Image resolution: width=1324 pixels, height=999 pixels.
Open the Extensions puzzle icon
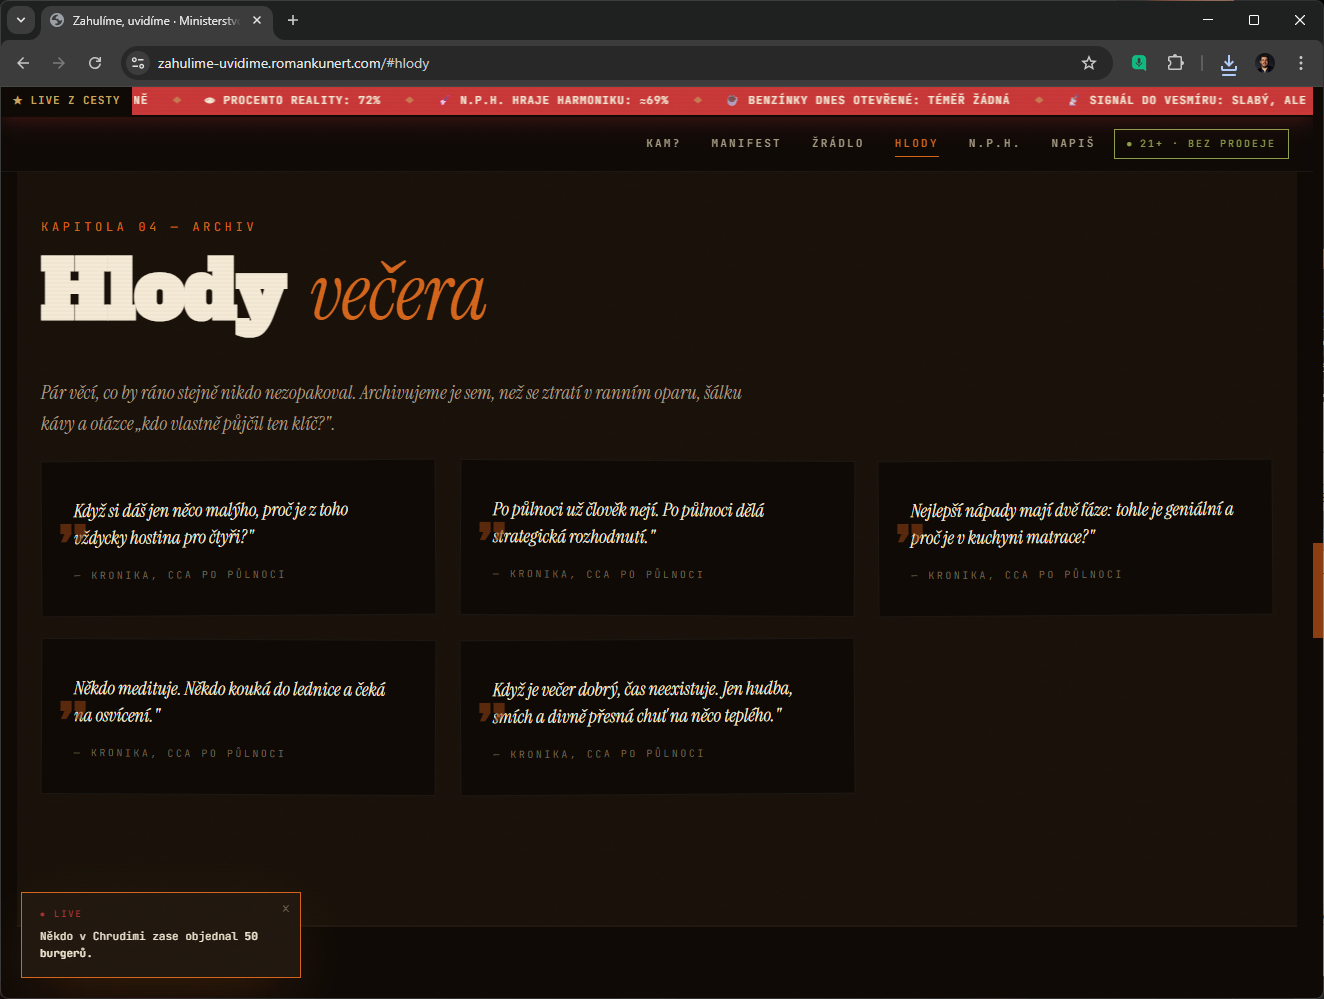[x=1175, y=63]
